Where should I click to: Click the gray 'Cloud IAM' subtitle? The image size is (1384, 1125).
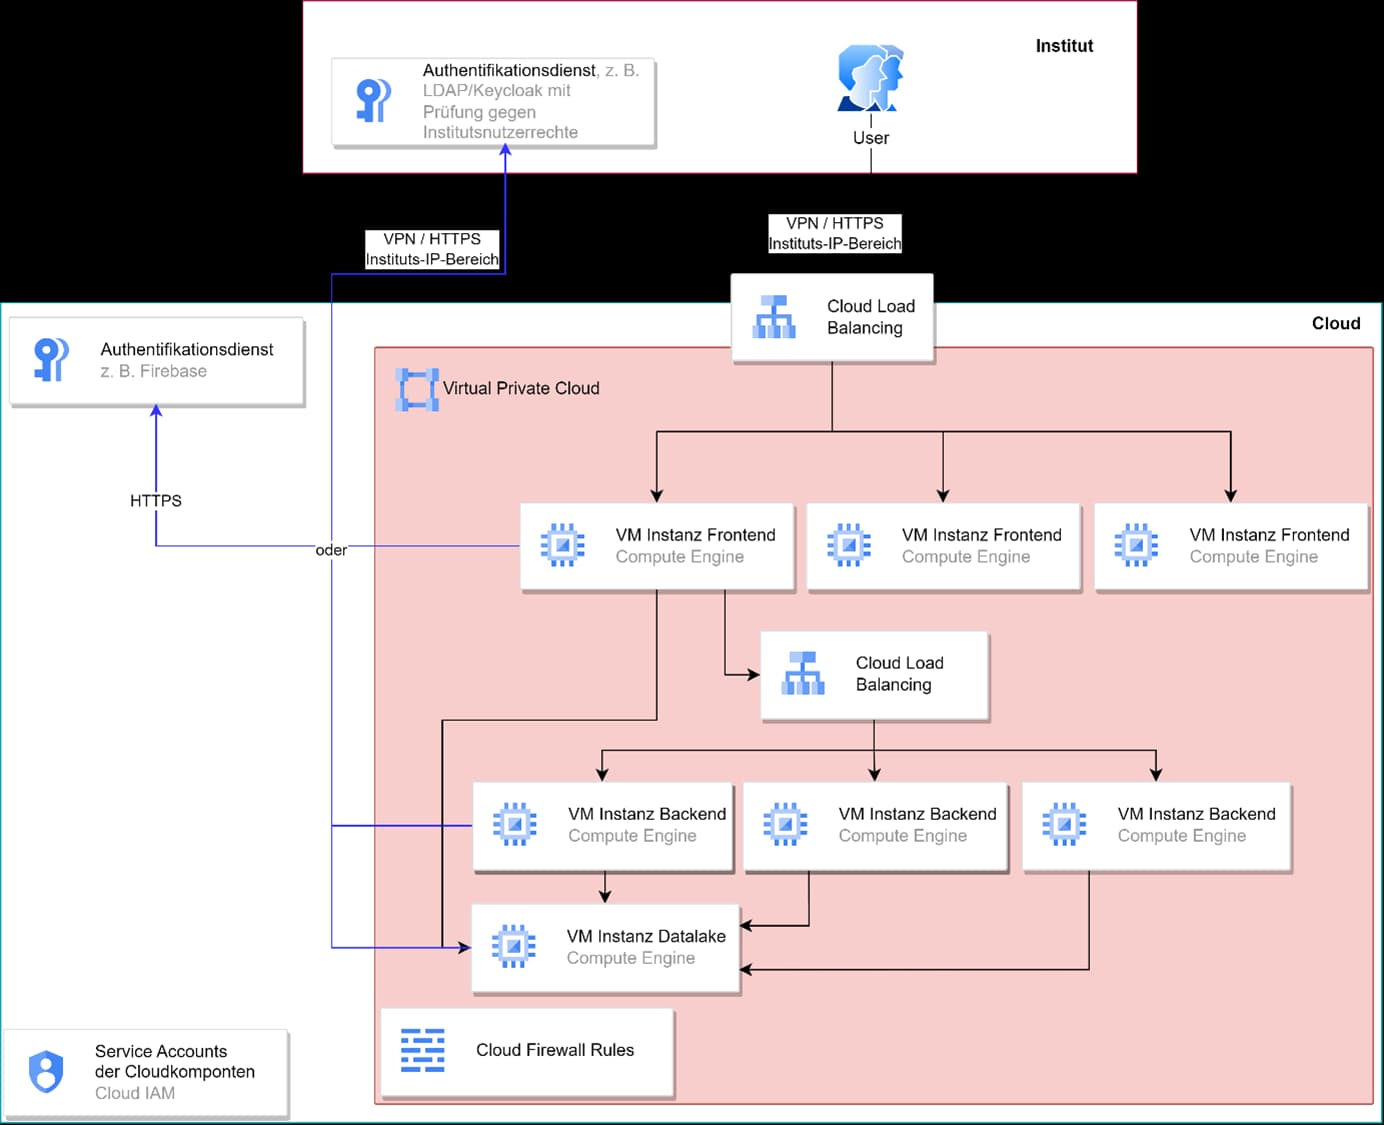(x=135, y=1093)
